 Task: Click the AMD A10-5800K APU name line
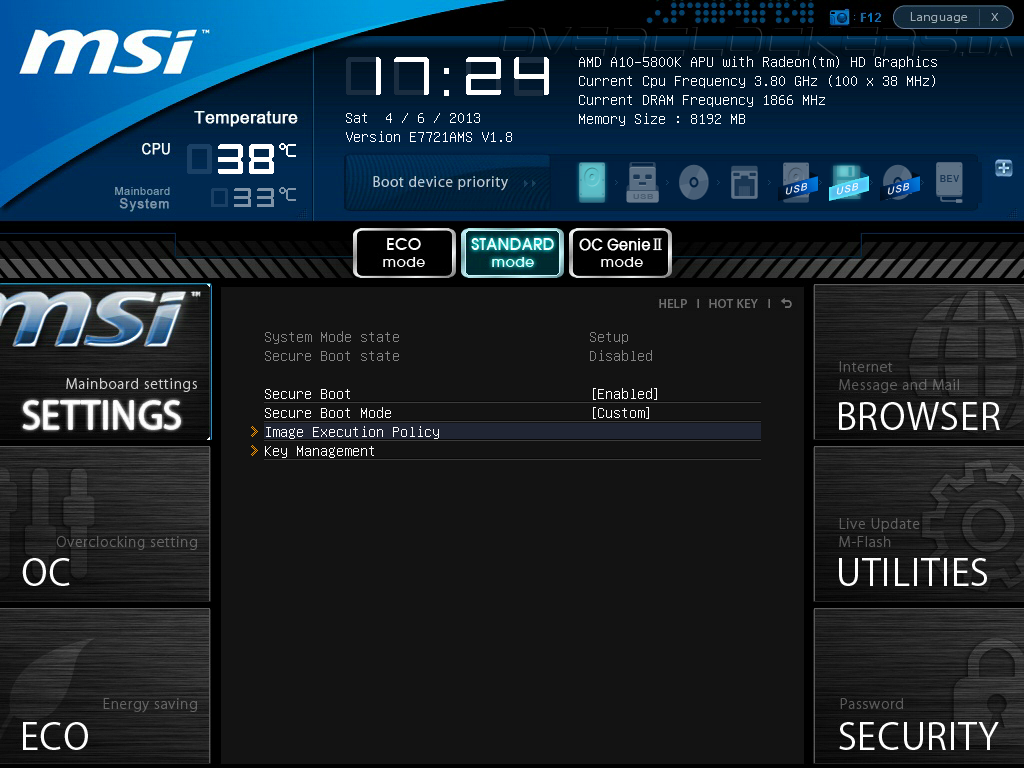758,62
